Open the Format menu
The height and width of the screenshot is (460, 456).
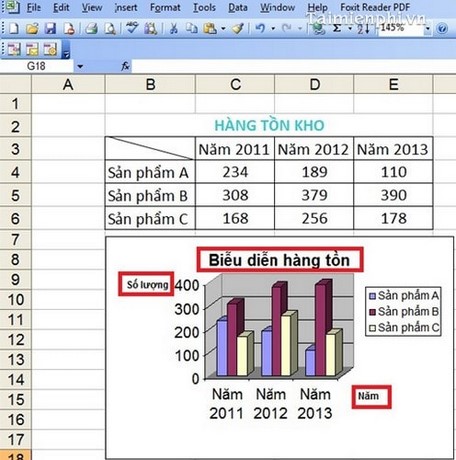165,7
